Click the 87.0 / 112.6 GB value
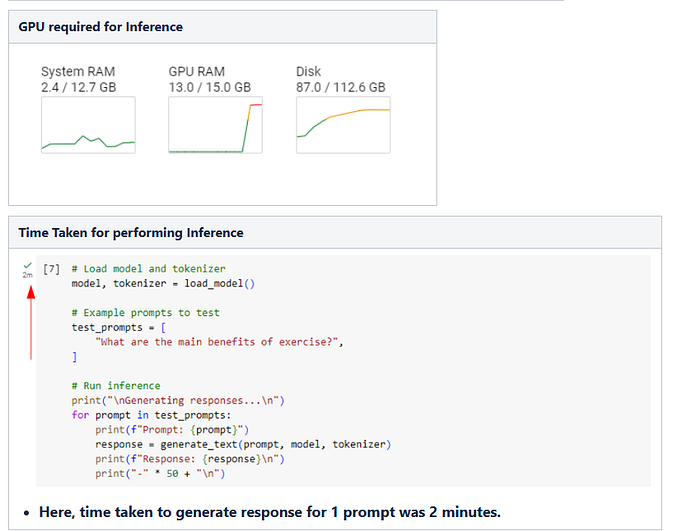700x531 pixels. point(341,87)
